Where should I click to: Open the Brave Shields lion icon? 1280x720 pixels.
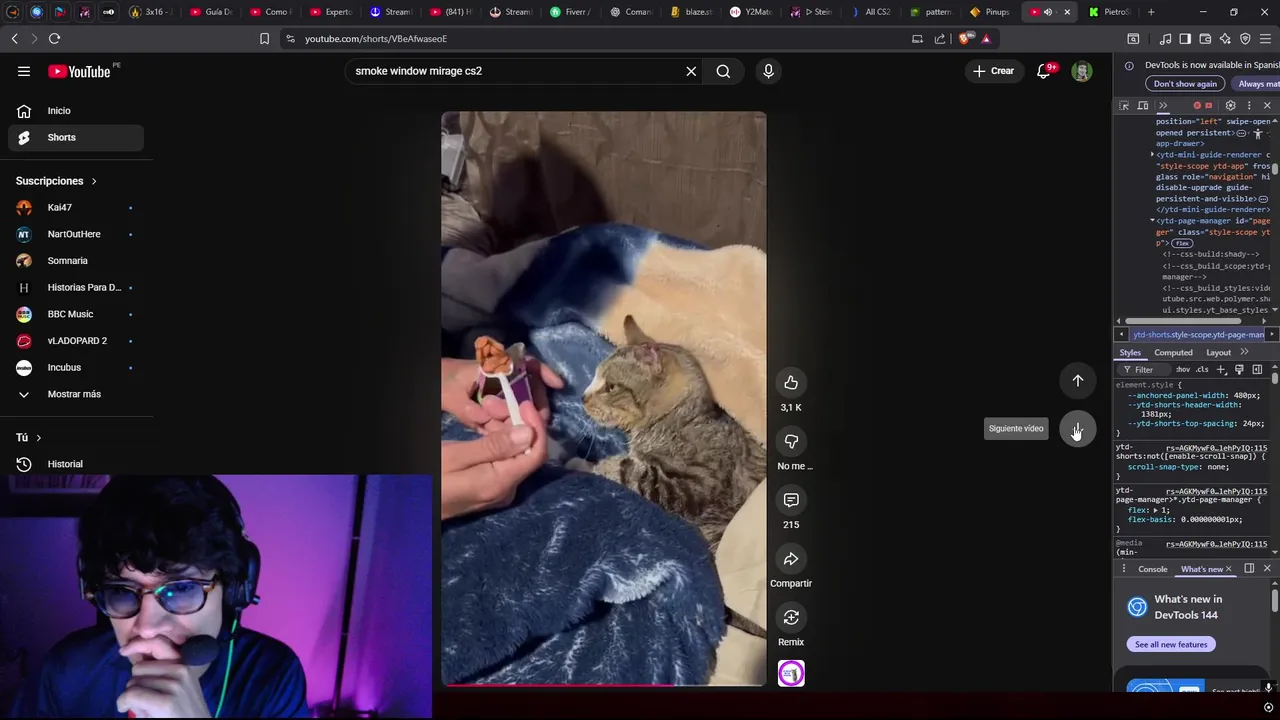coord(965,39)
